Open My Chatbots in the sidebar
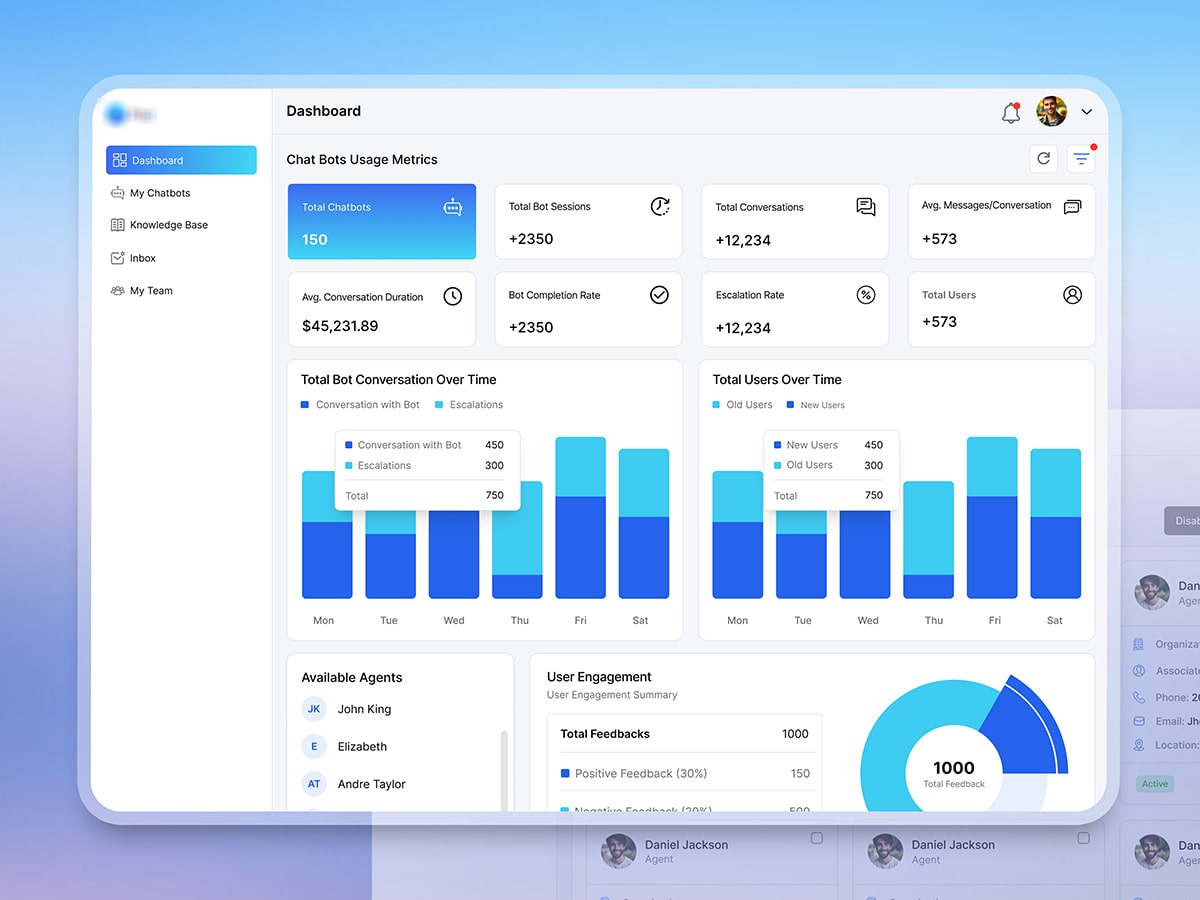1200x900 pixels. 160,193
